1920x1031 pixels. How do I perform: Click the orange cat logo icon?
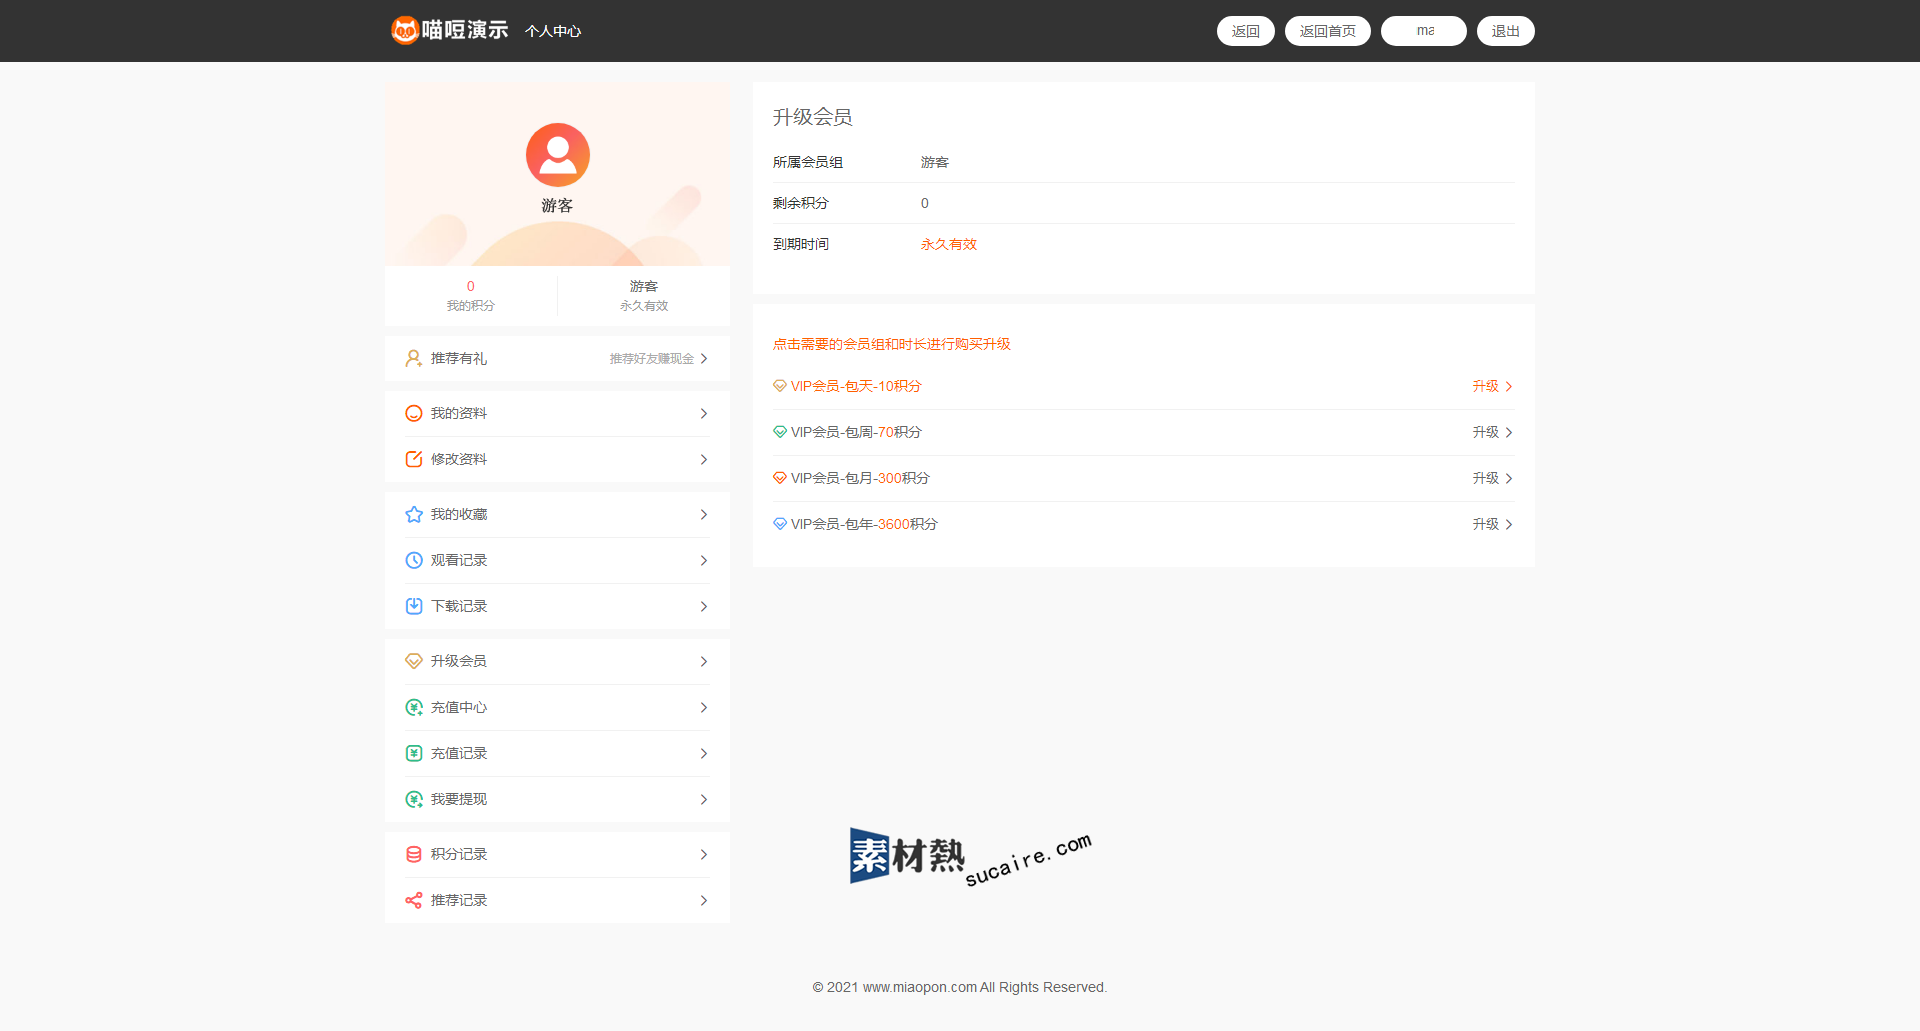point(405,30)
